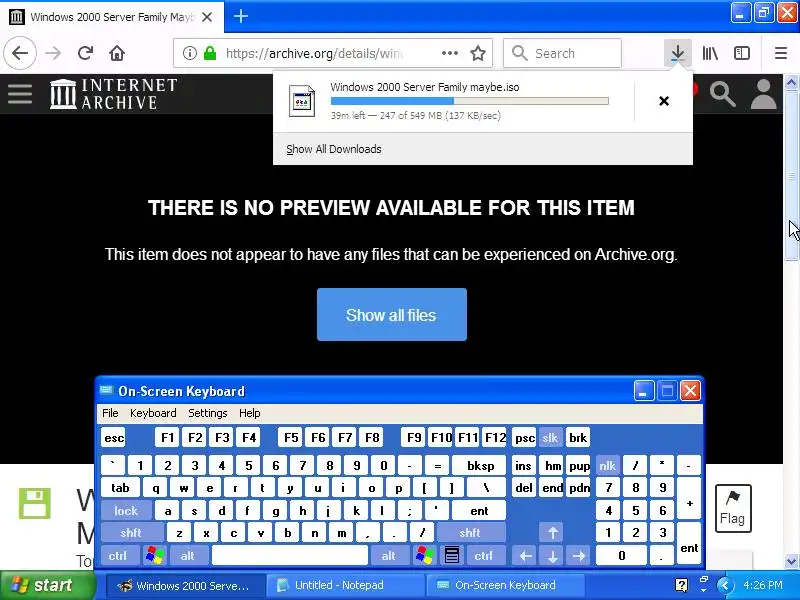Image resolution: width=800 pixels, height=600 pixels.
Task: Open the Internet Archive user account icon
Action: tap(763, 94)
